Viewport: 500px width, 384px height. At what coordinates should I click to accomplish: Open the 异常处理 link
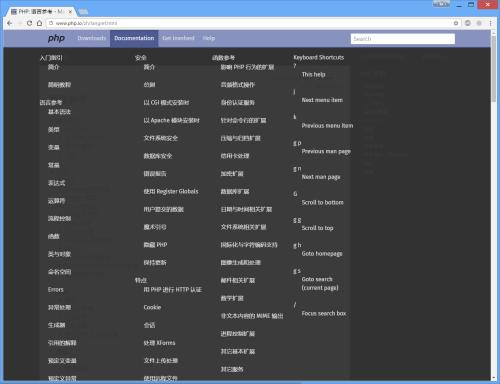[x=59, y=307]
